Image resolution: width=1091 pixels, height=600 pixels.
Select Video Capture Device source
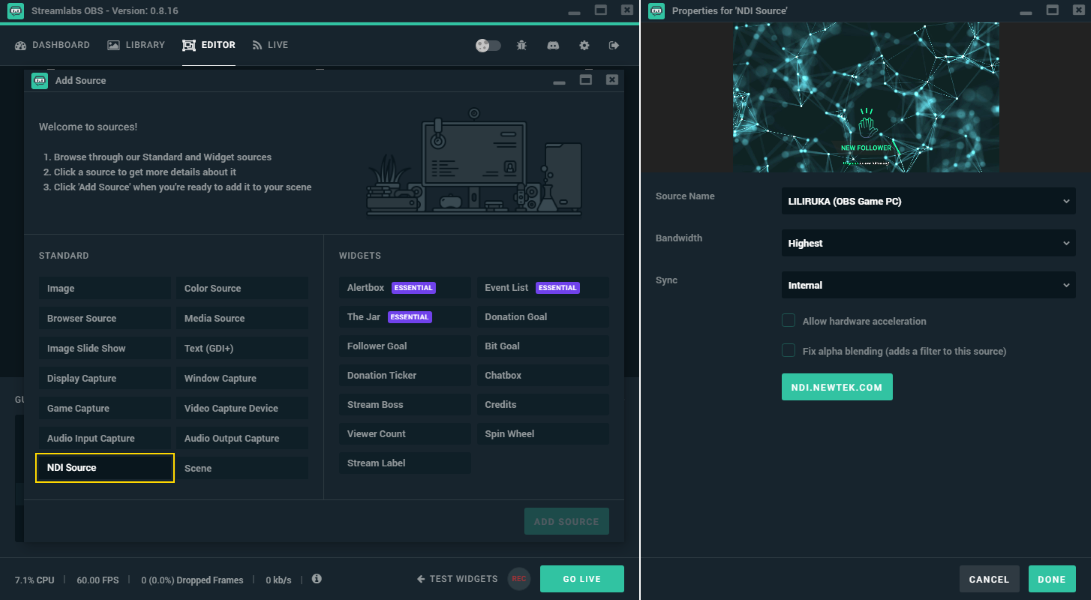(x=241, y=408)
